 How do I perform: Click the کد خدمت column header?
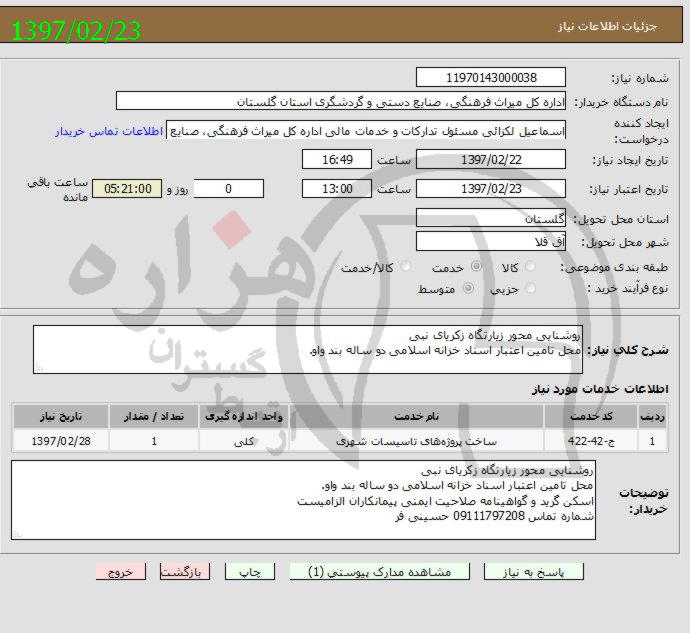(591, 416)
